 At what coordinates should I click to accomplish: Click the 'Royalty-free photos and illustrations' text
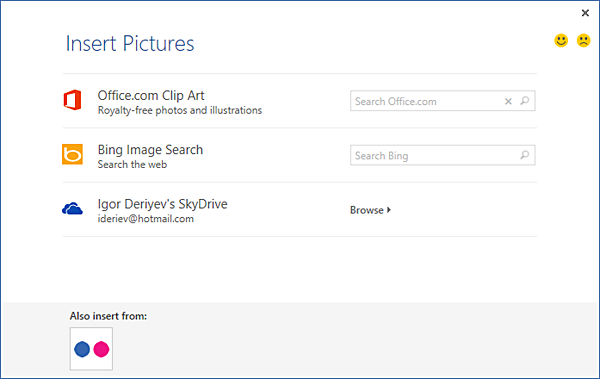[x=180, y=110]
